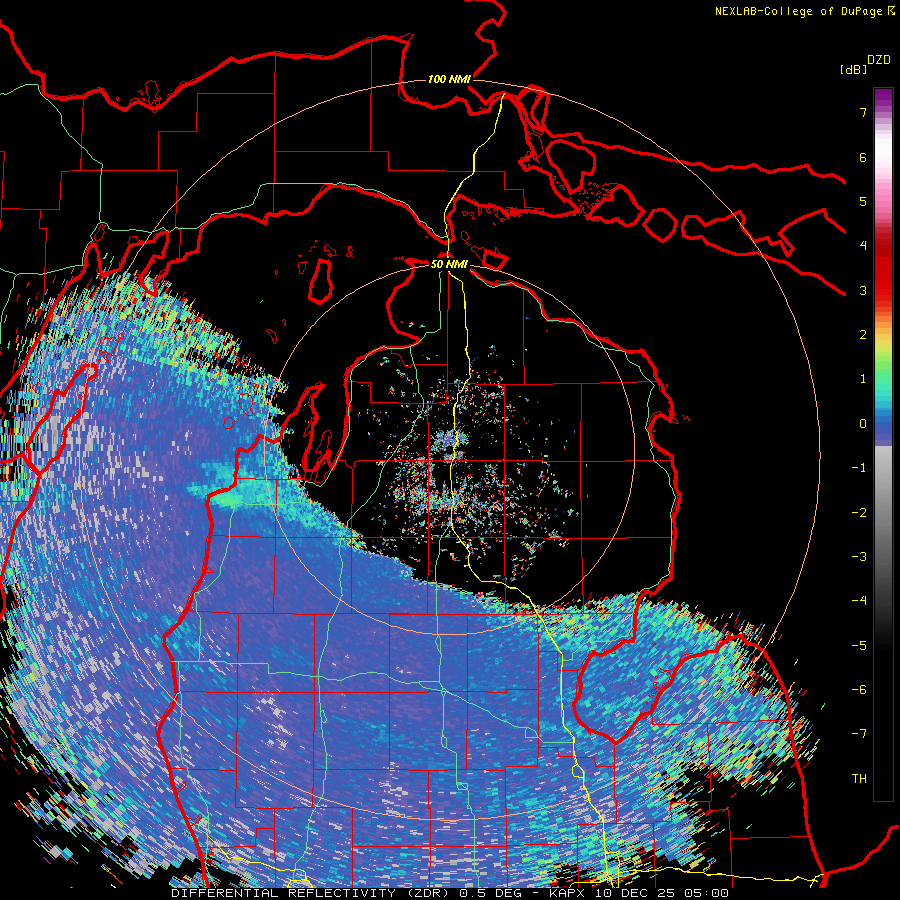Viewport: 900px width, 900px height.
Task: Click the ZDR color scale bar
Action: point(883,444)
